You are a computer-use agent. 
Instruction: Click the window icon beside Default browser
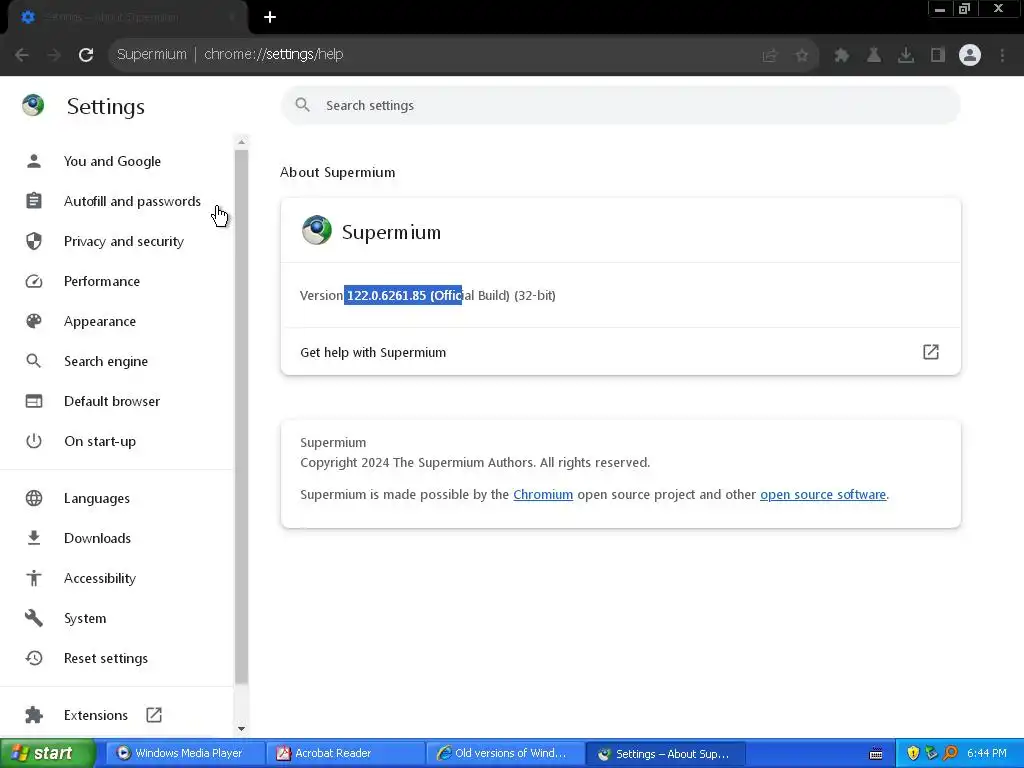tap(34, 401)
